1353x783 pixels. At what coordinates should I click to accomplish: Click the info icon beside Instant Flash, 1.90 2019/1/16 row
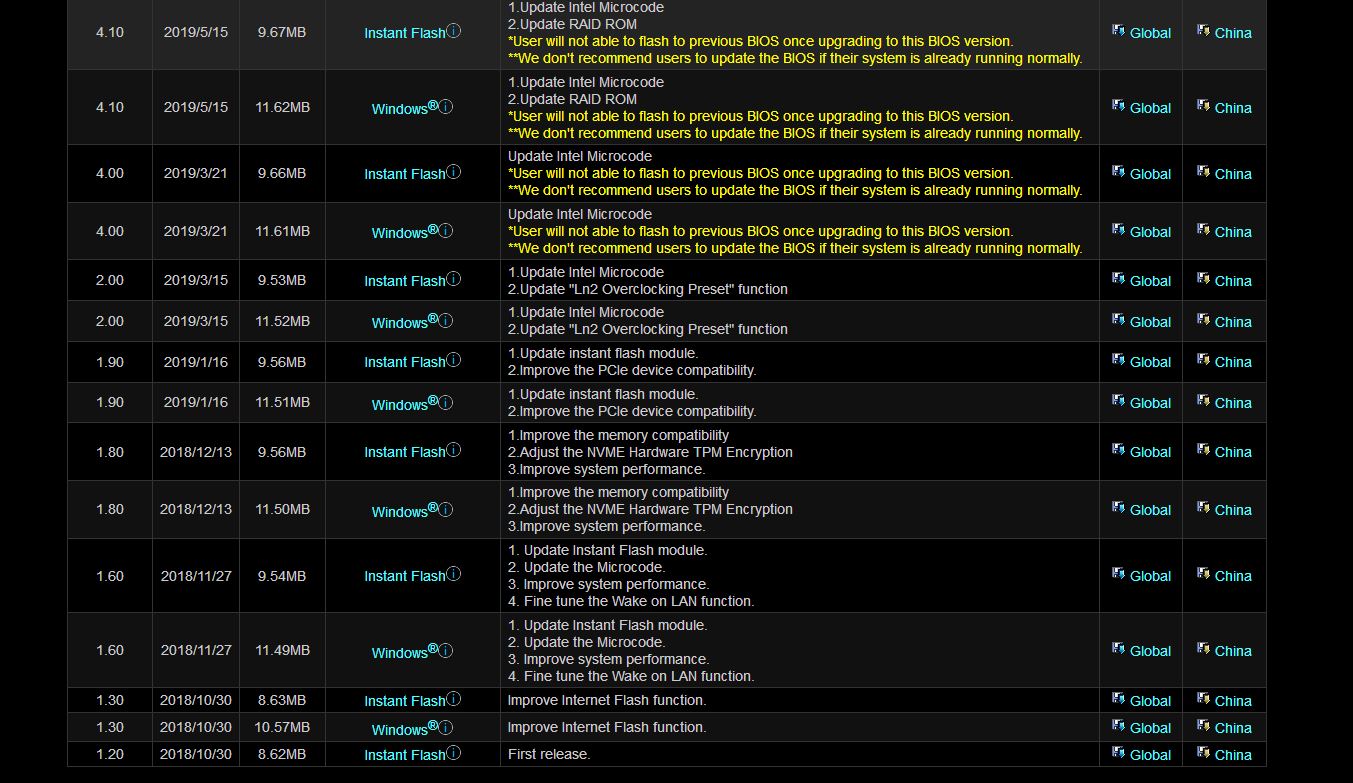click(454, 360)
